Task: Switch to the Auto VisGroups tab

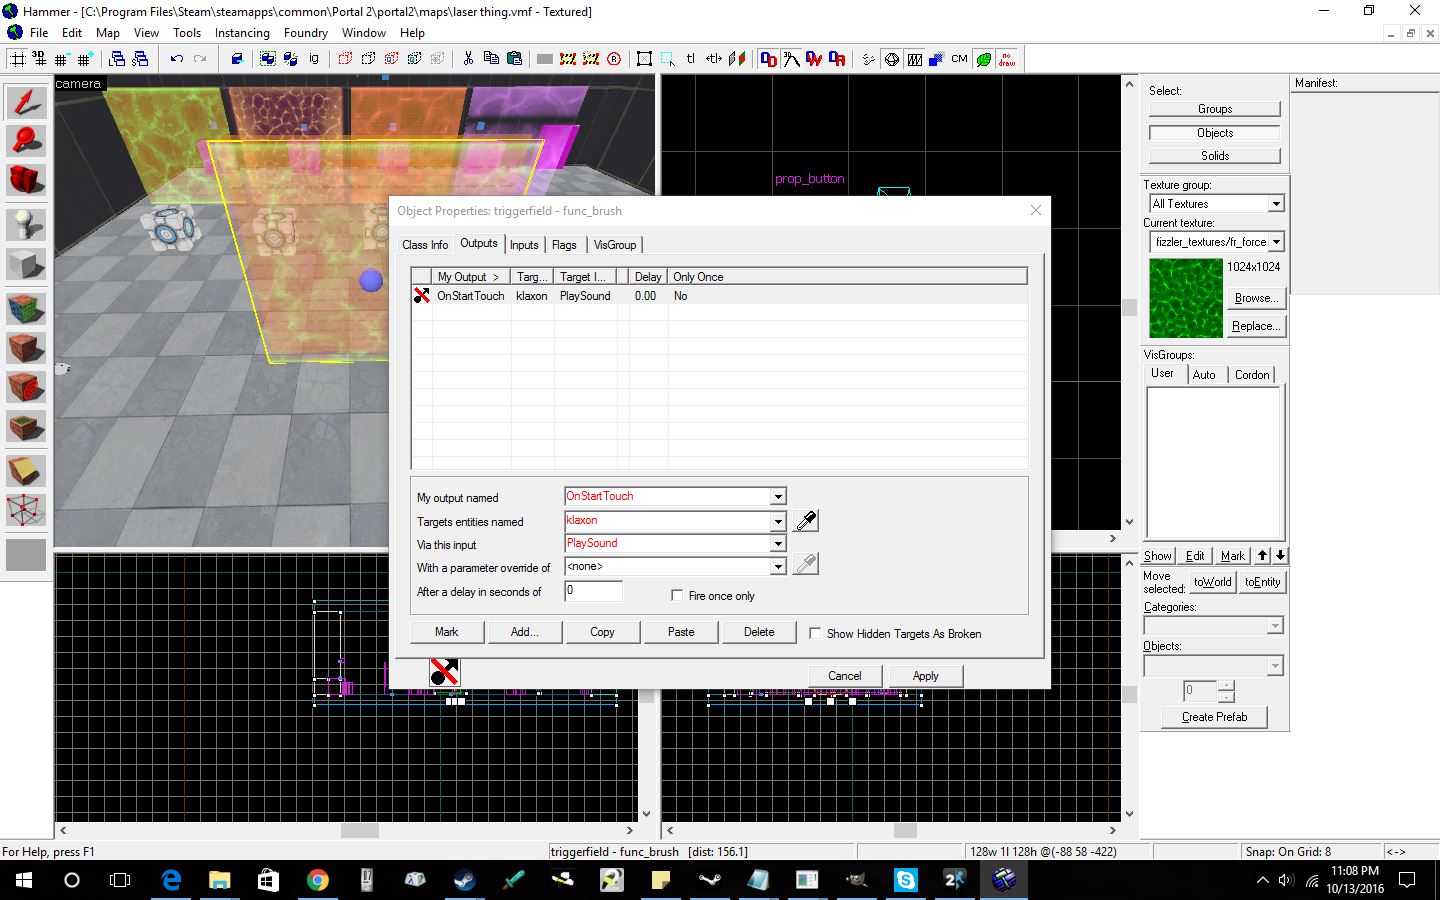Action: [1204, 375]
